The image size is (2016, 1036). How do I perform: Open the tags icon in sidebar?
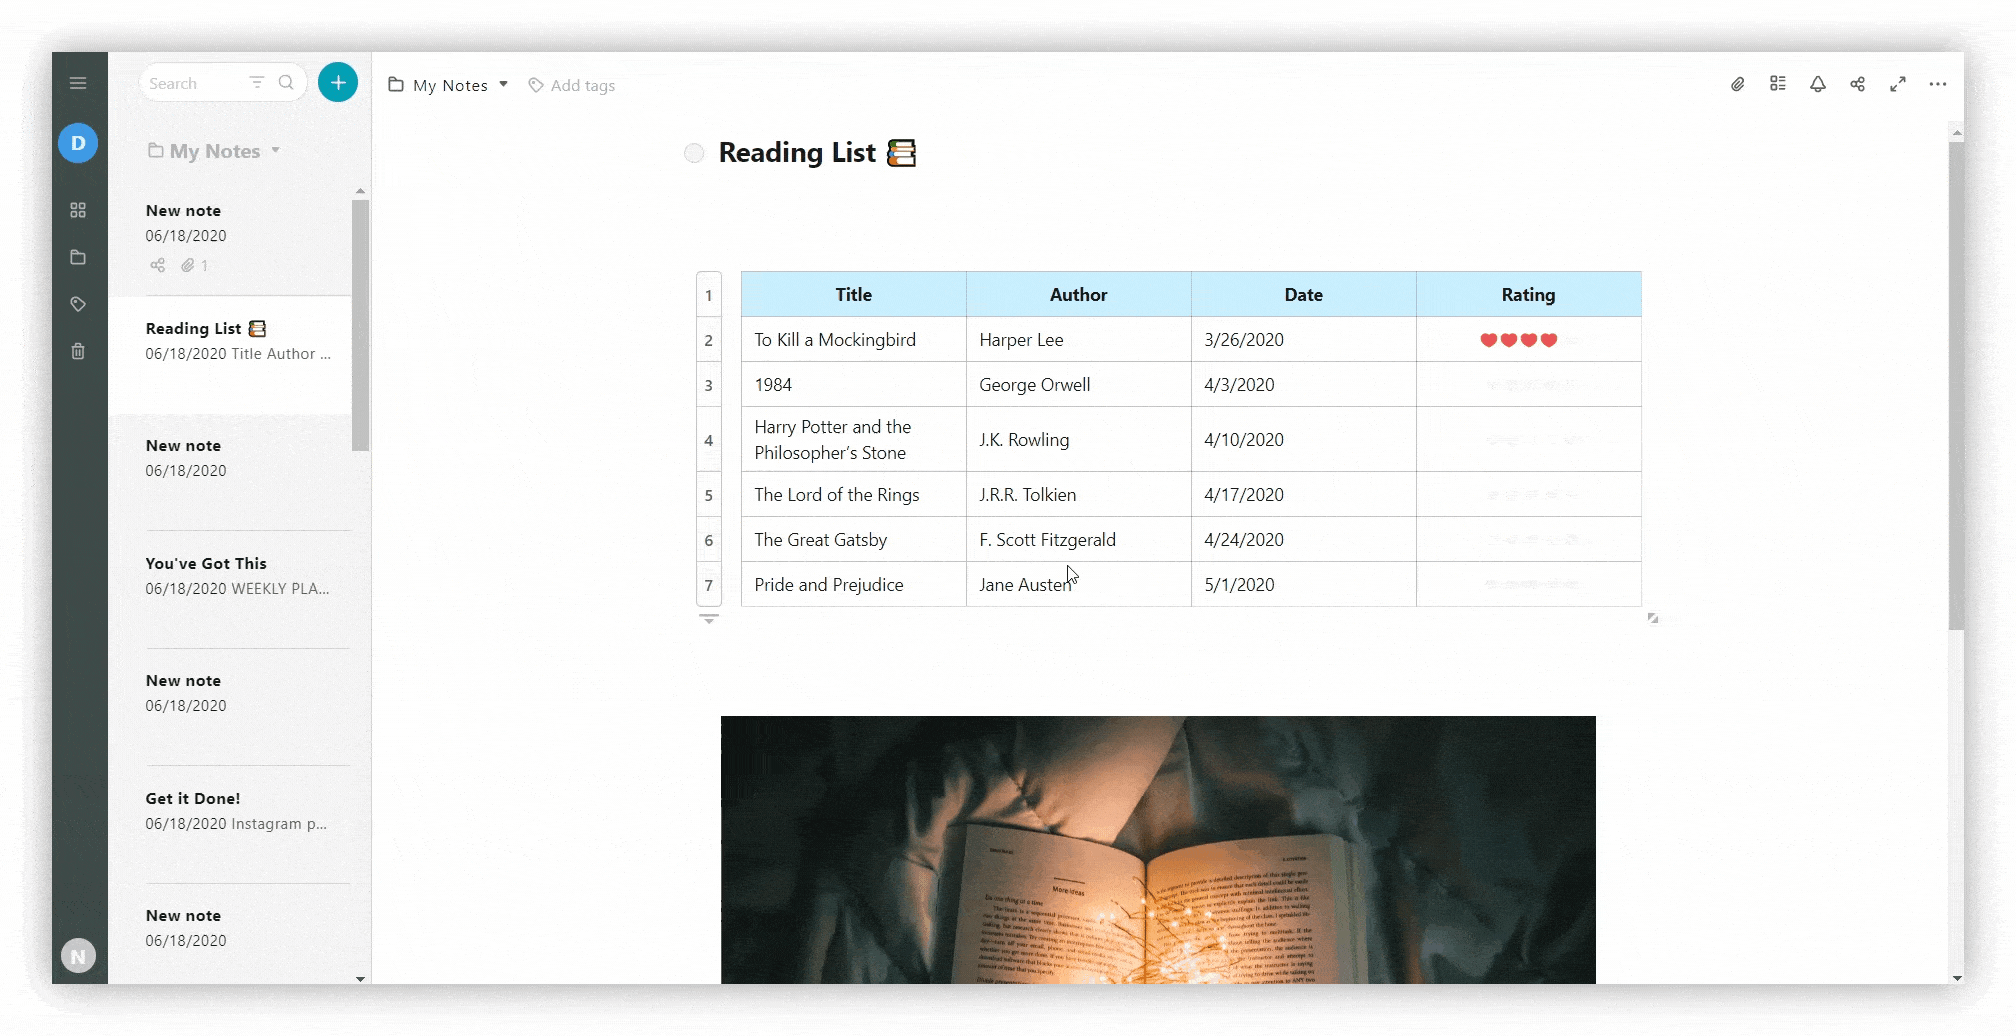coord(78,304)
